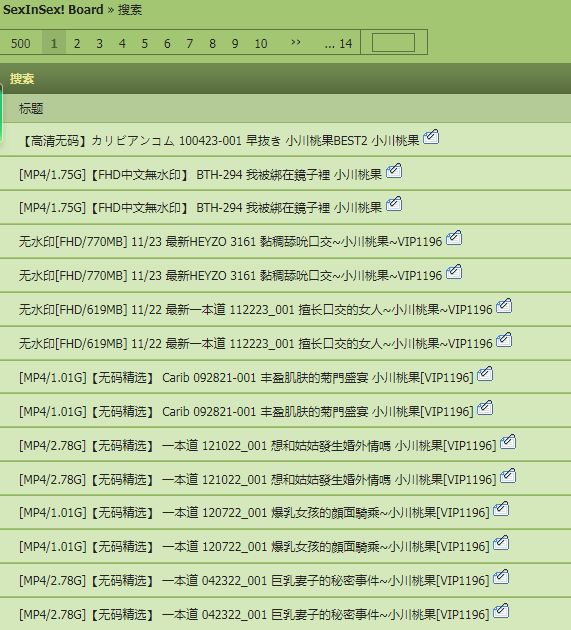This screenshot has width=571, height=630.
Task: Navigate to results page 7
Action: point(189,43)
